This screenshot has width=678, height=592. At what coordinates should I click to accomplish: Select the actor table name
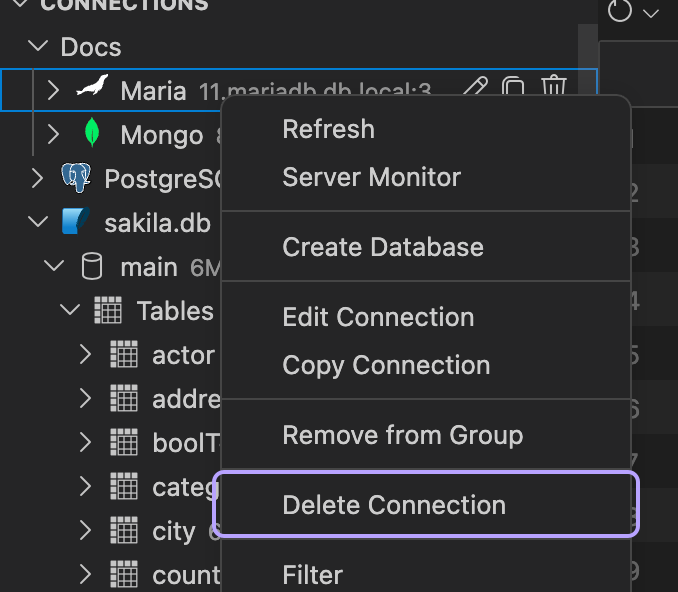click(x=183, y=355)
